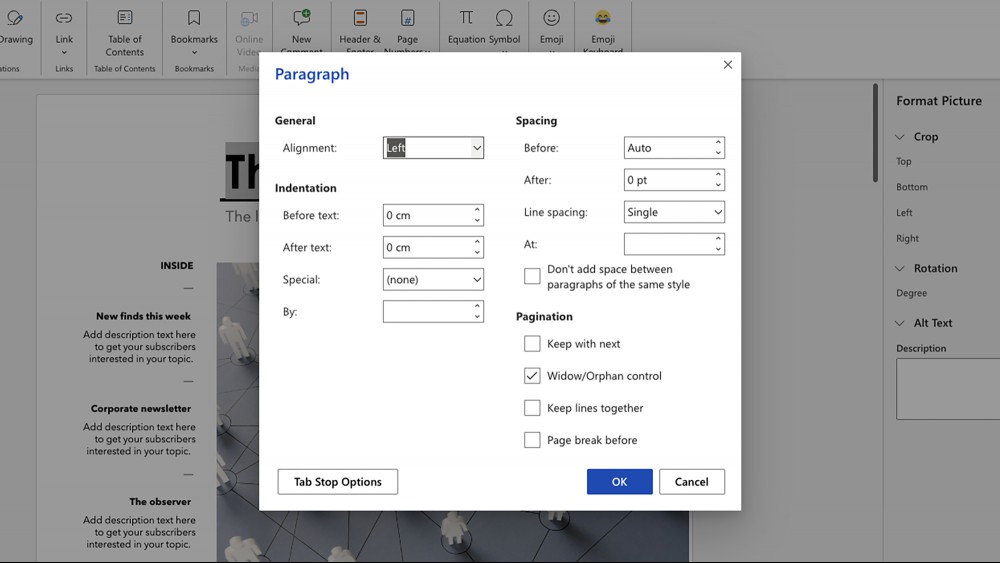The width and height of the screenshot is (1000, 563).
Task: Collapse the Crop section
Action: 900,136
